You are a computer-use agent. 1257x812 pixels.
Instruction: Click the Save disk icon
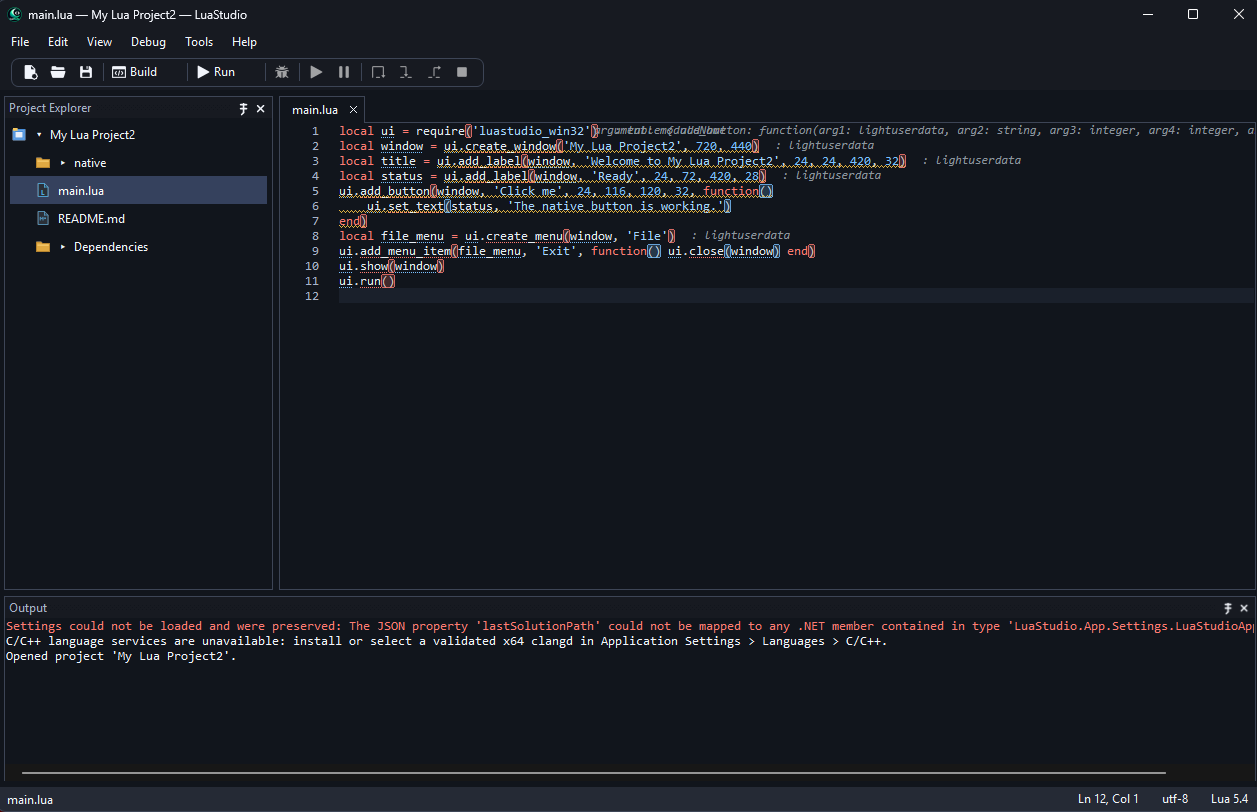[86, 72]
